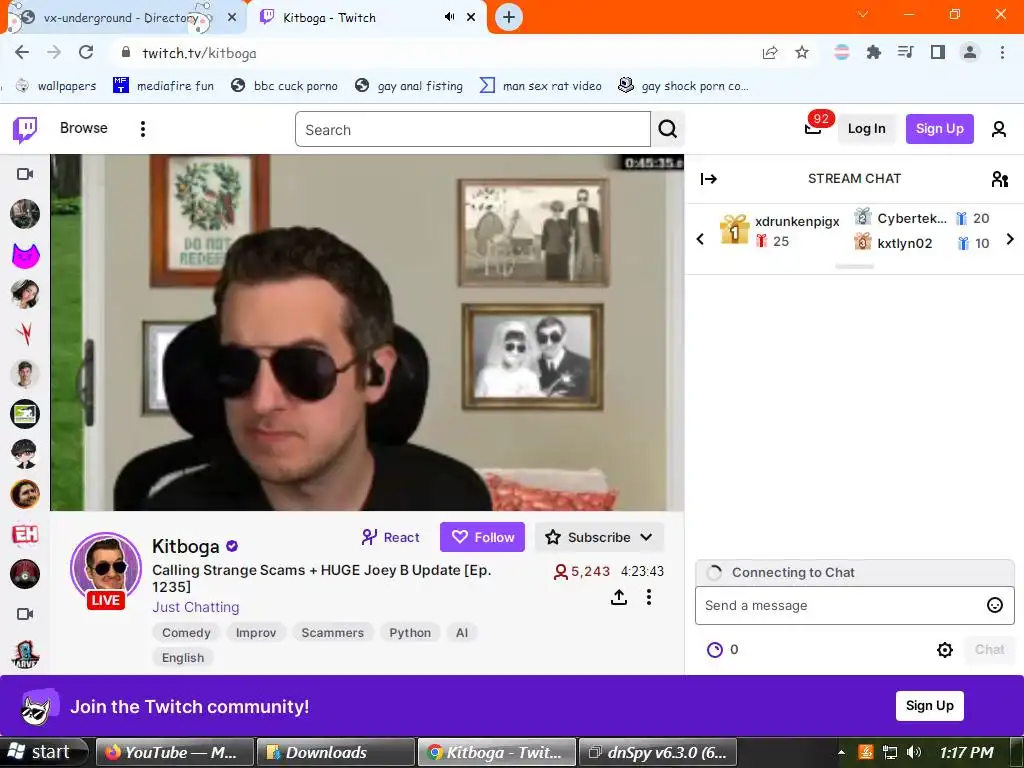The width and height of the screenshot is (1024, 768).
Task: Open the mediafire fun bookmark
Action: (163, 86)
